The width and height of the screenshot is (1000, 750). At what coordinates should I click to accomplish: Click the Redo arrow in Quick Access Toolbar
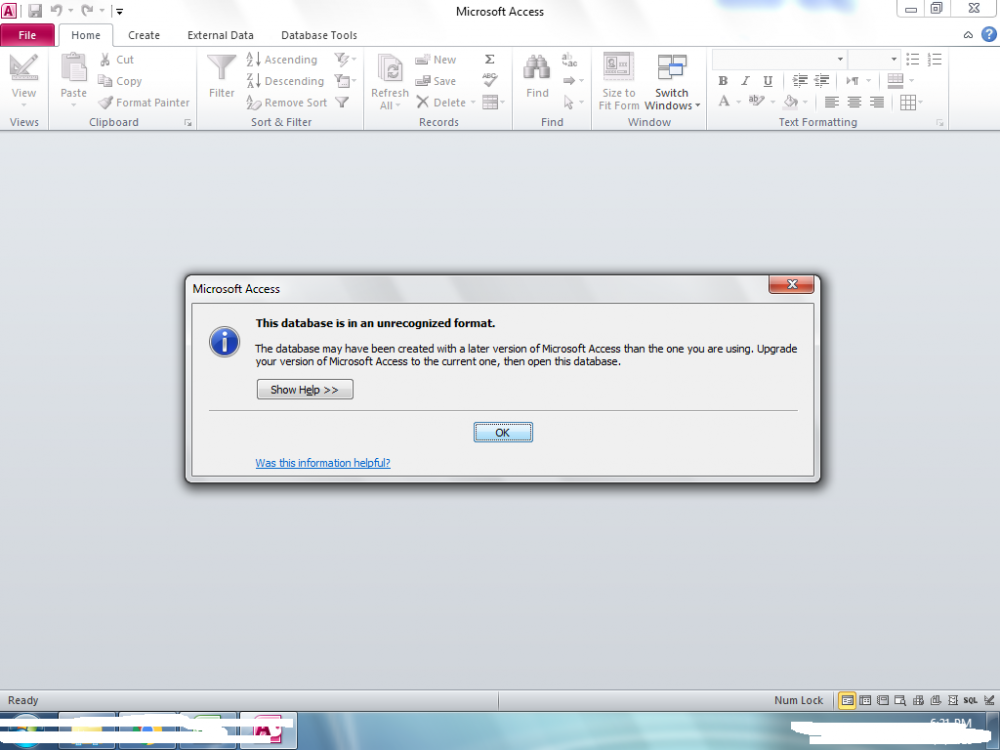coord(87,10)
